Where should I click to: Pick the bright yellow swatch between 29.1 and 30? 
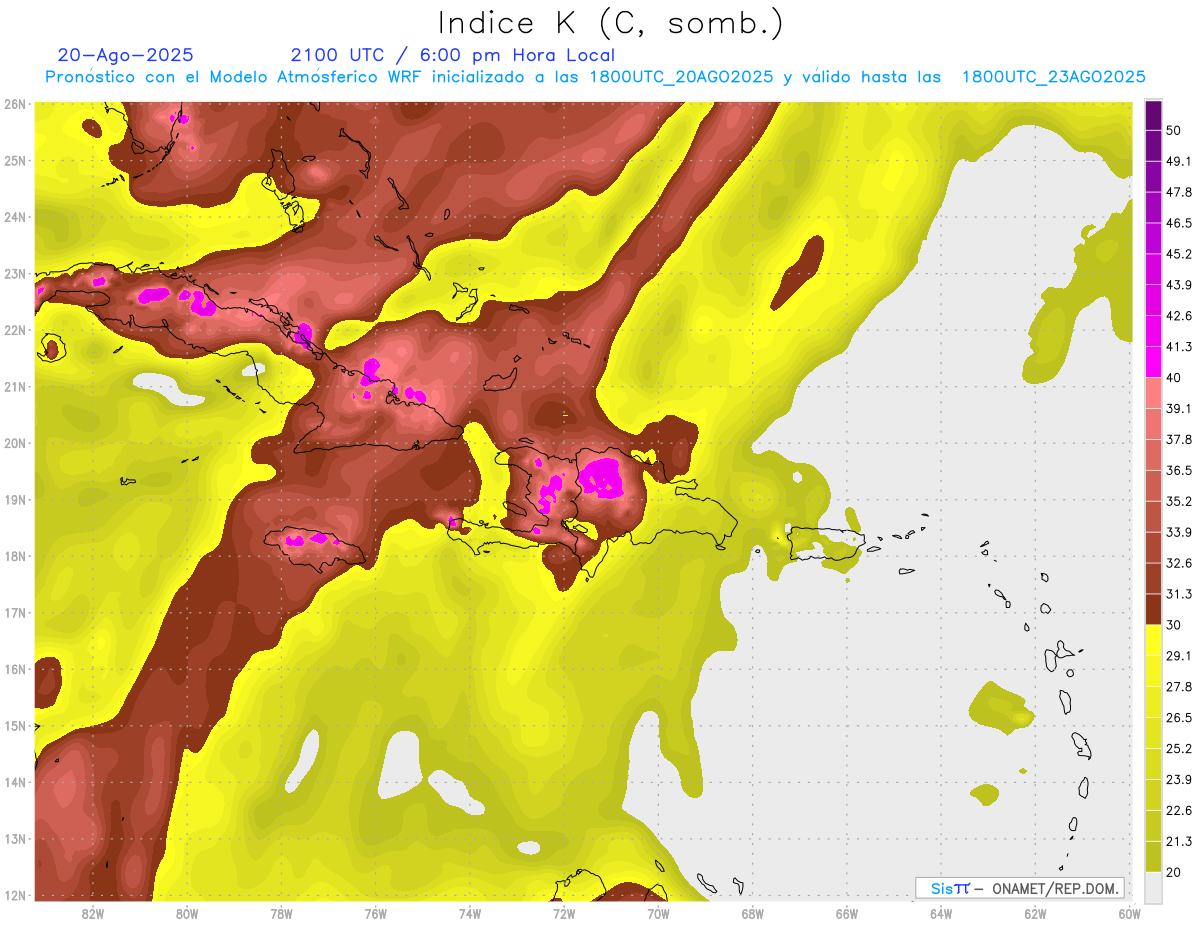coord(1153,641)
